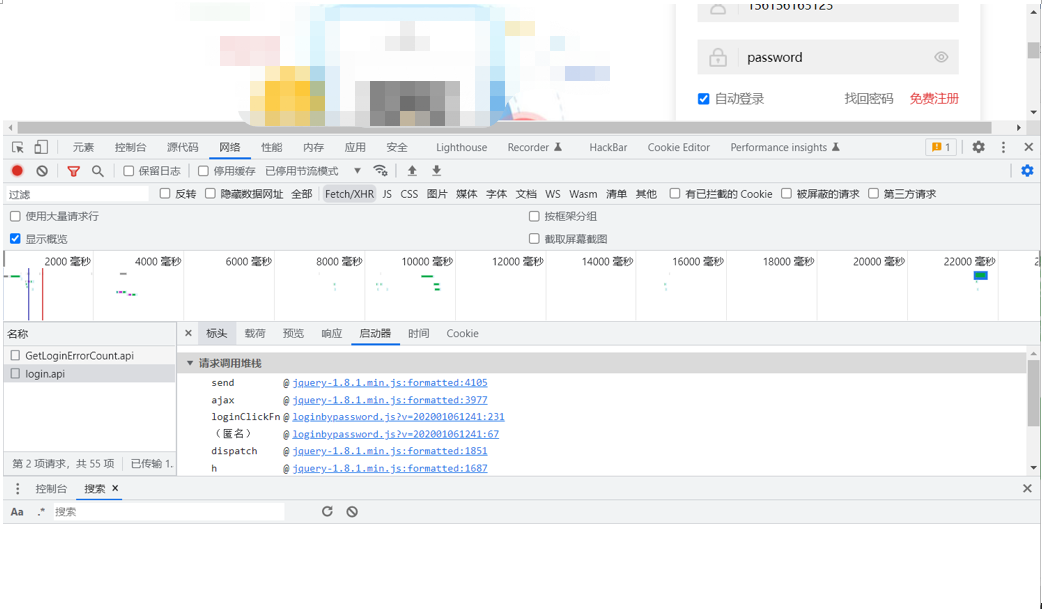Image resolution: width=1042 pixels, height=609 pixels.
Task: Enable 按框架分组 checkbox
Action: pyautogui.click(x=534, y=216)
